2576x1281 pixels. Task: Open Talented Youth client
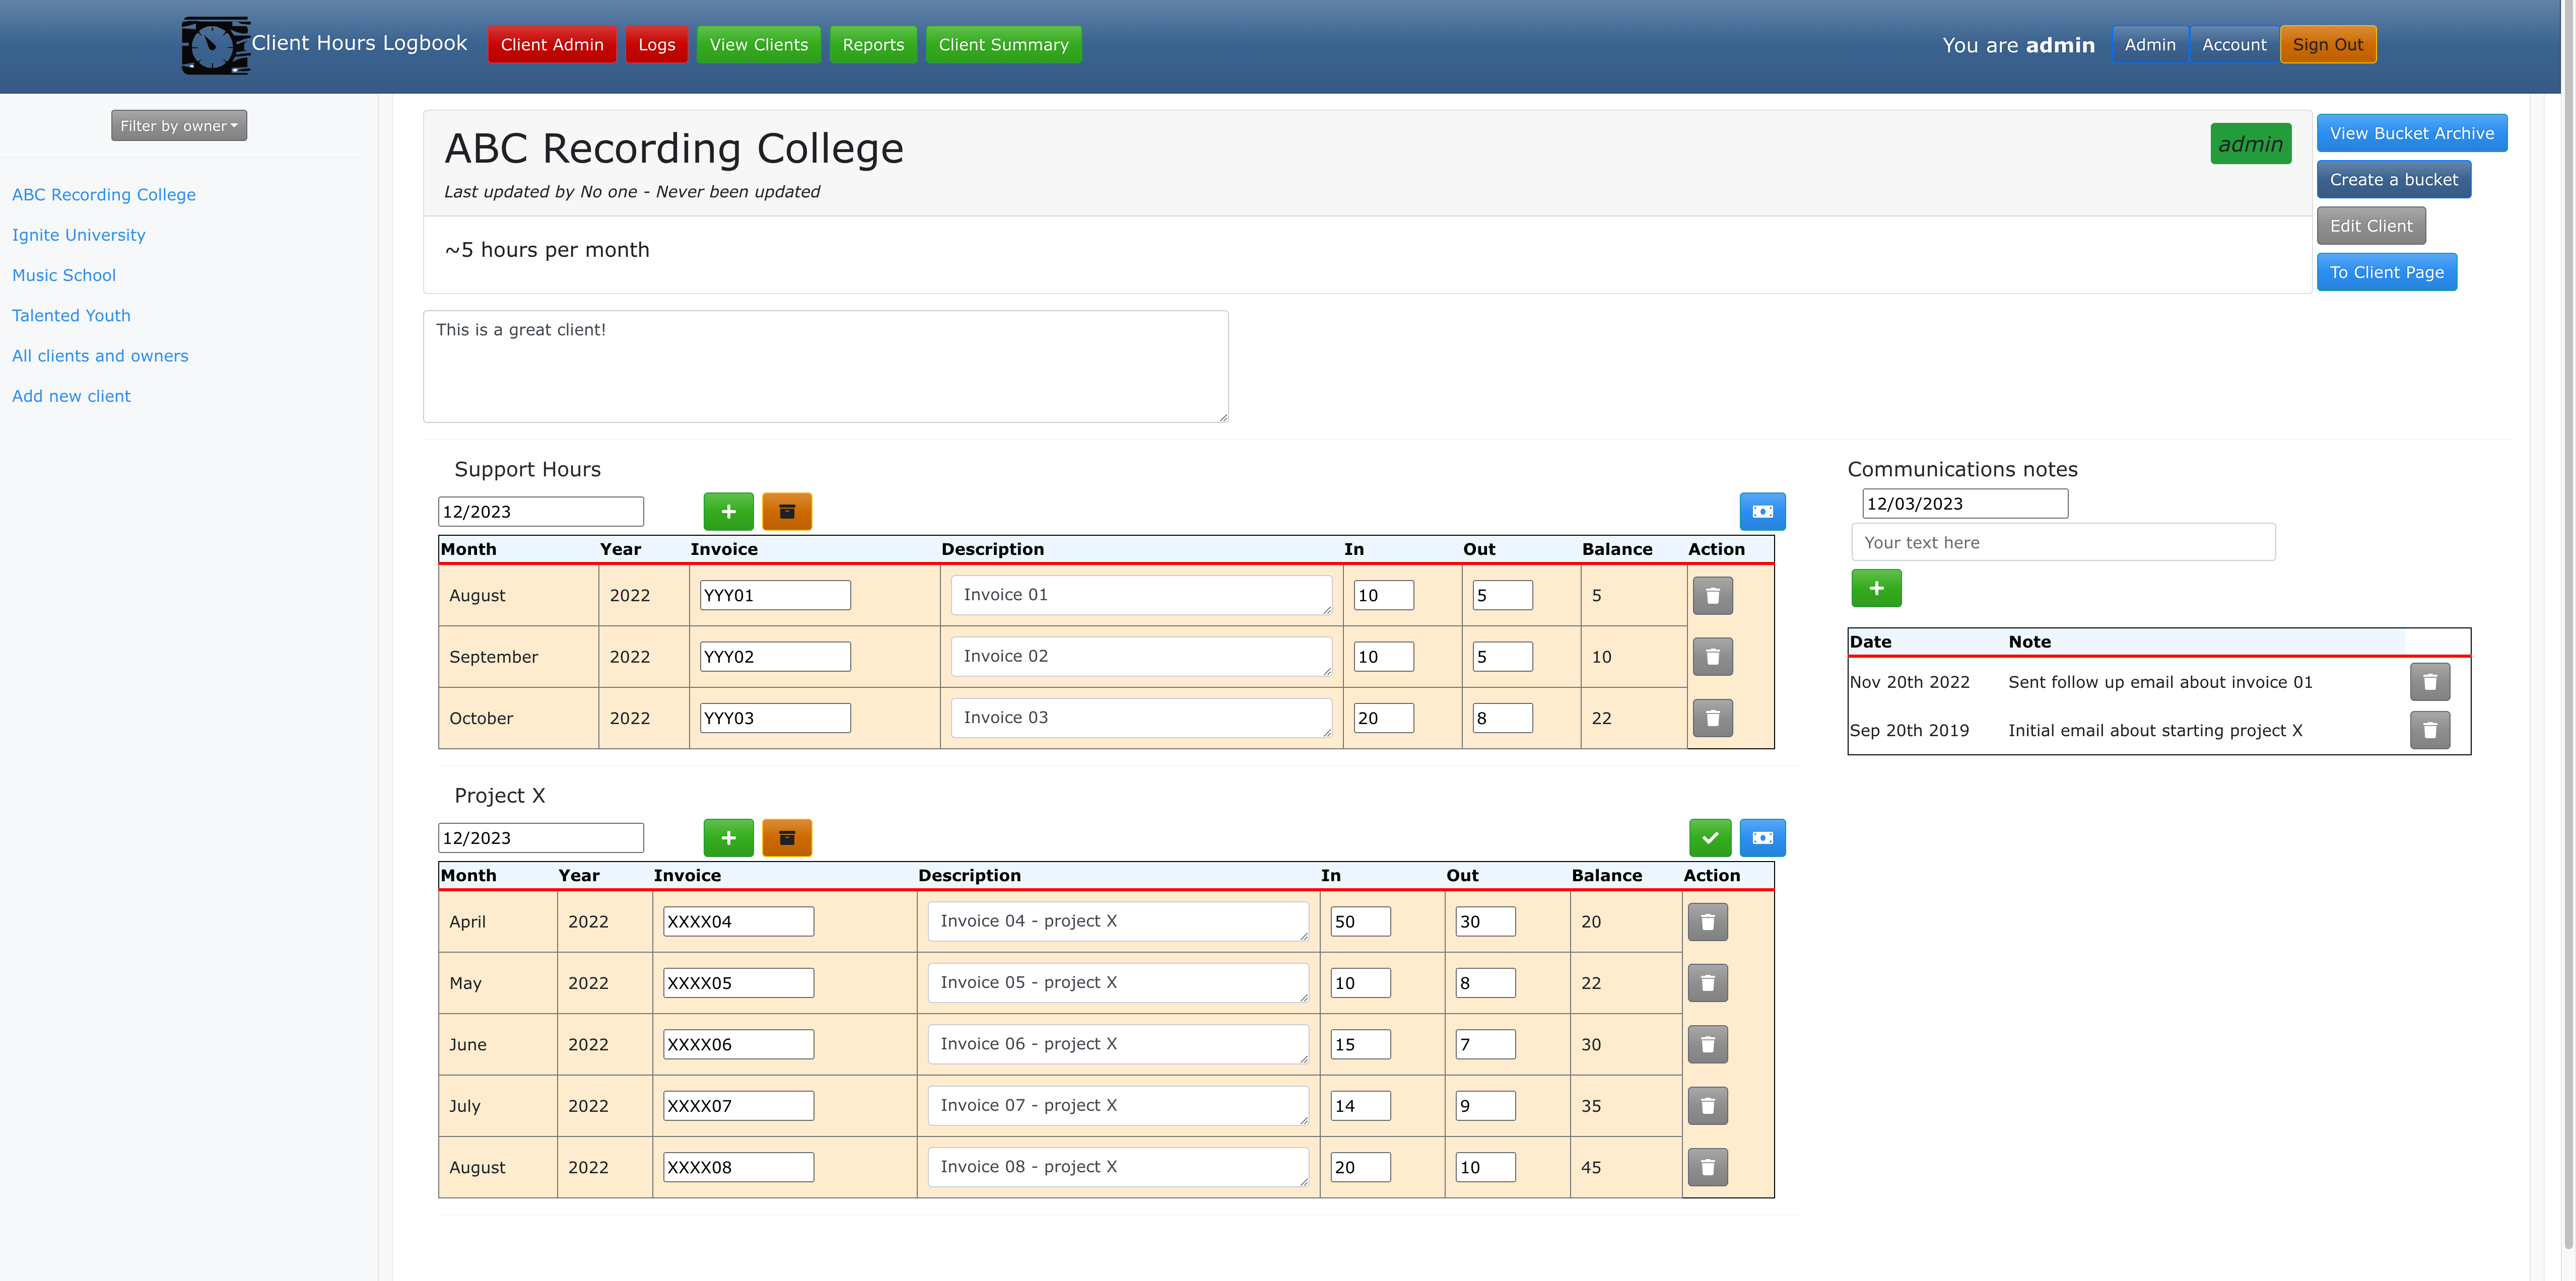pyautogui.click(x=71, y=315)
